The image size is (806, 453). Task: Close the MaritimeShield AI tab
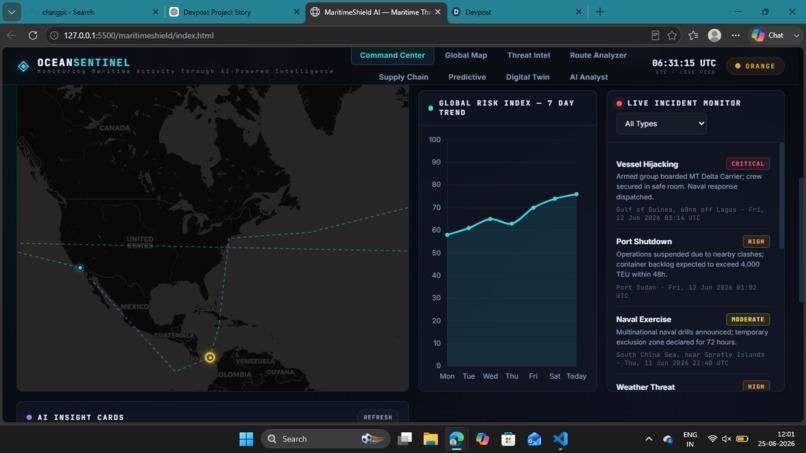[437, 12]
